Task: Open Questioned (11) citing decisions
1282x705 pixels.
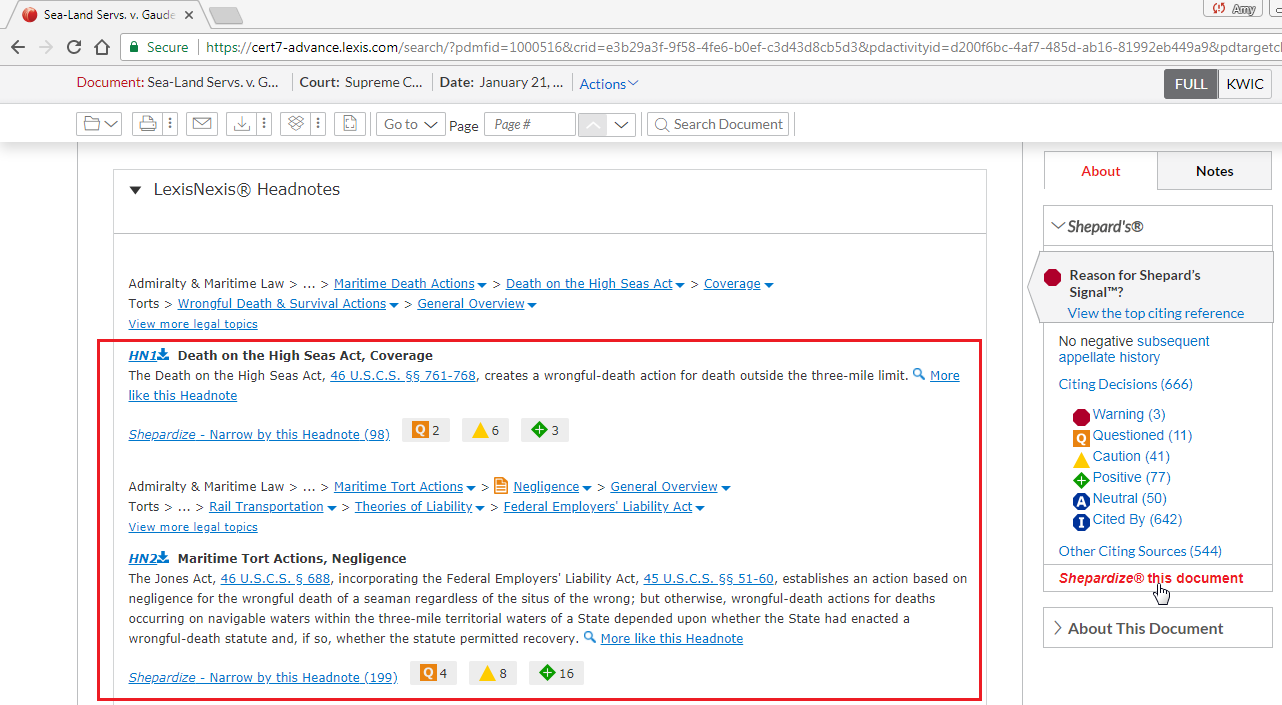Action: pyautogui.click(x=1142, y=435)
